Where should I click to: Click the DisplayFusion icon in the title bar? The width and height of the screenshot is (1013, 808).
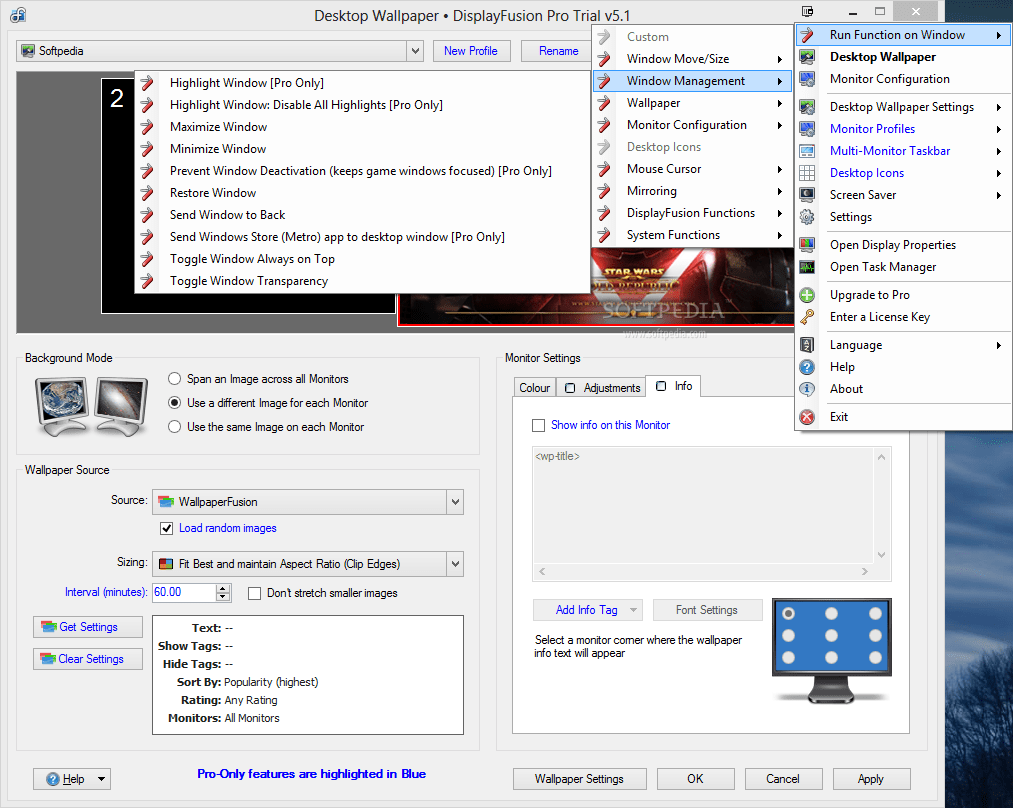16,14
